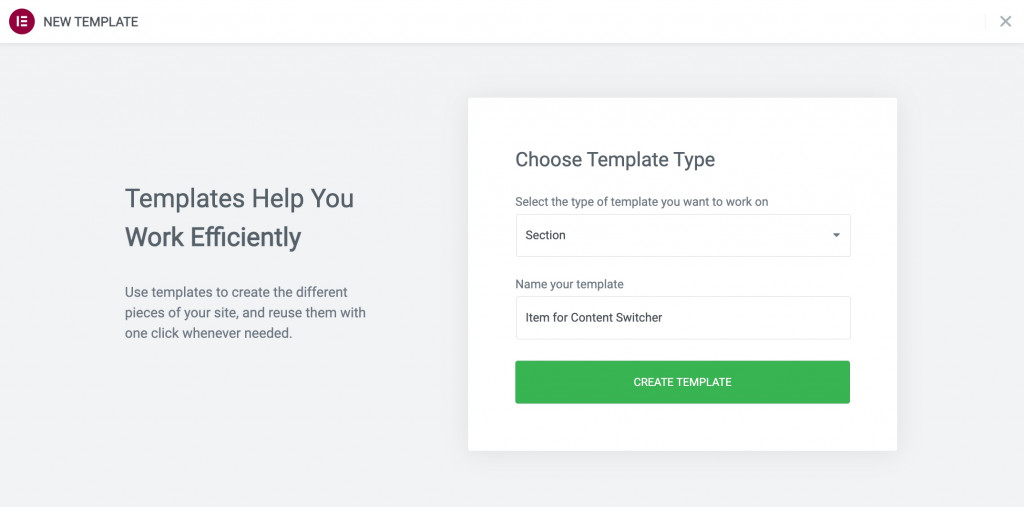Click 'Select the type of template' label
Screen dimensions: 1024x507
click(x=641, y=202)
